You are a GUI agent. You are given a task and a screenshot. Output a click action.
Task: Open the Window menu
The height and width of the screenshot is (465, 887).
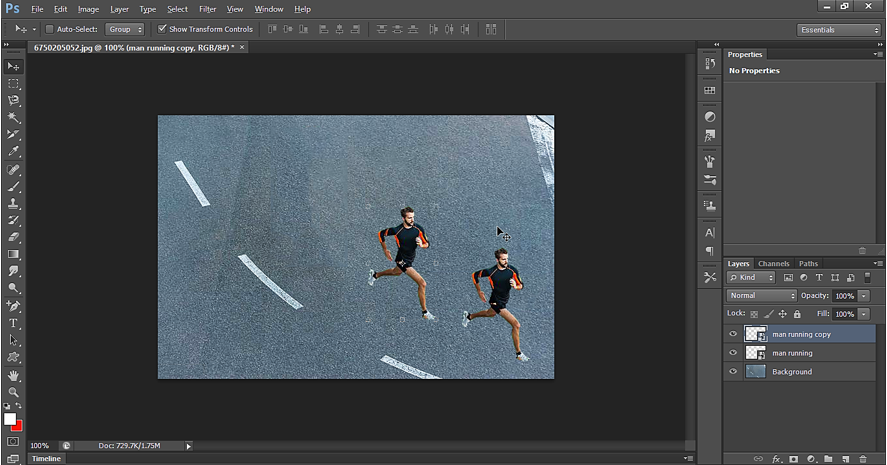coord(269,9)
